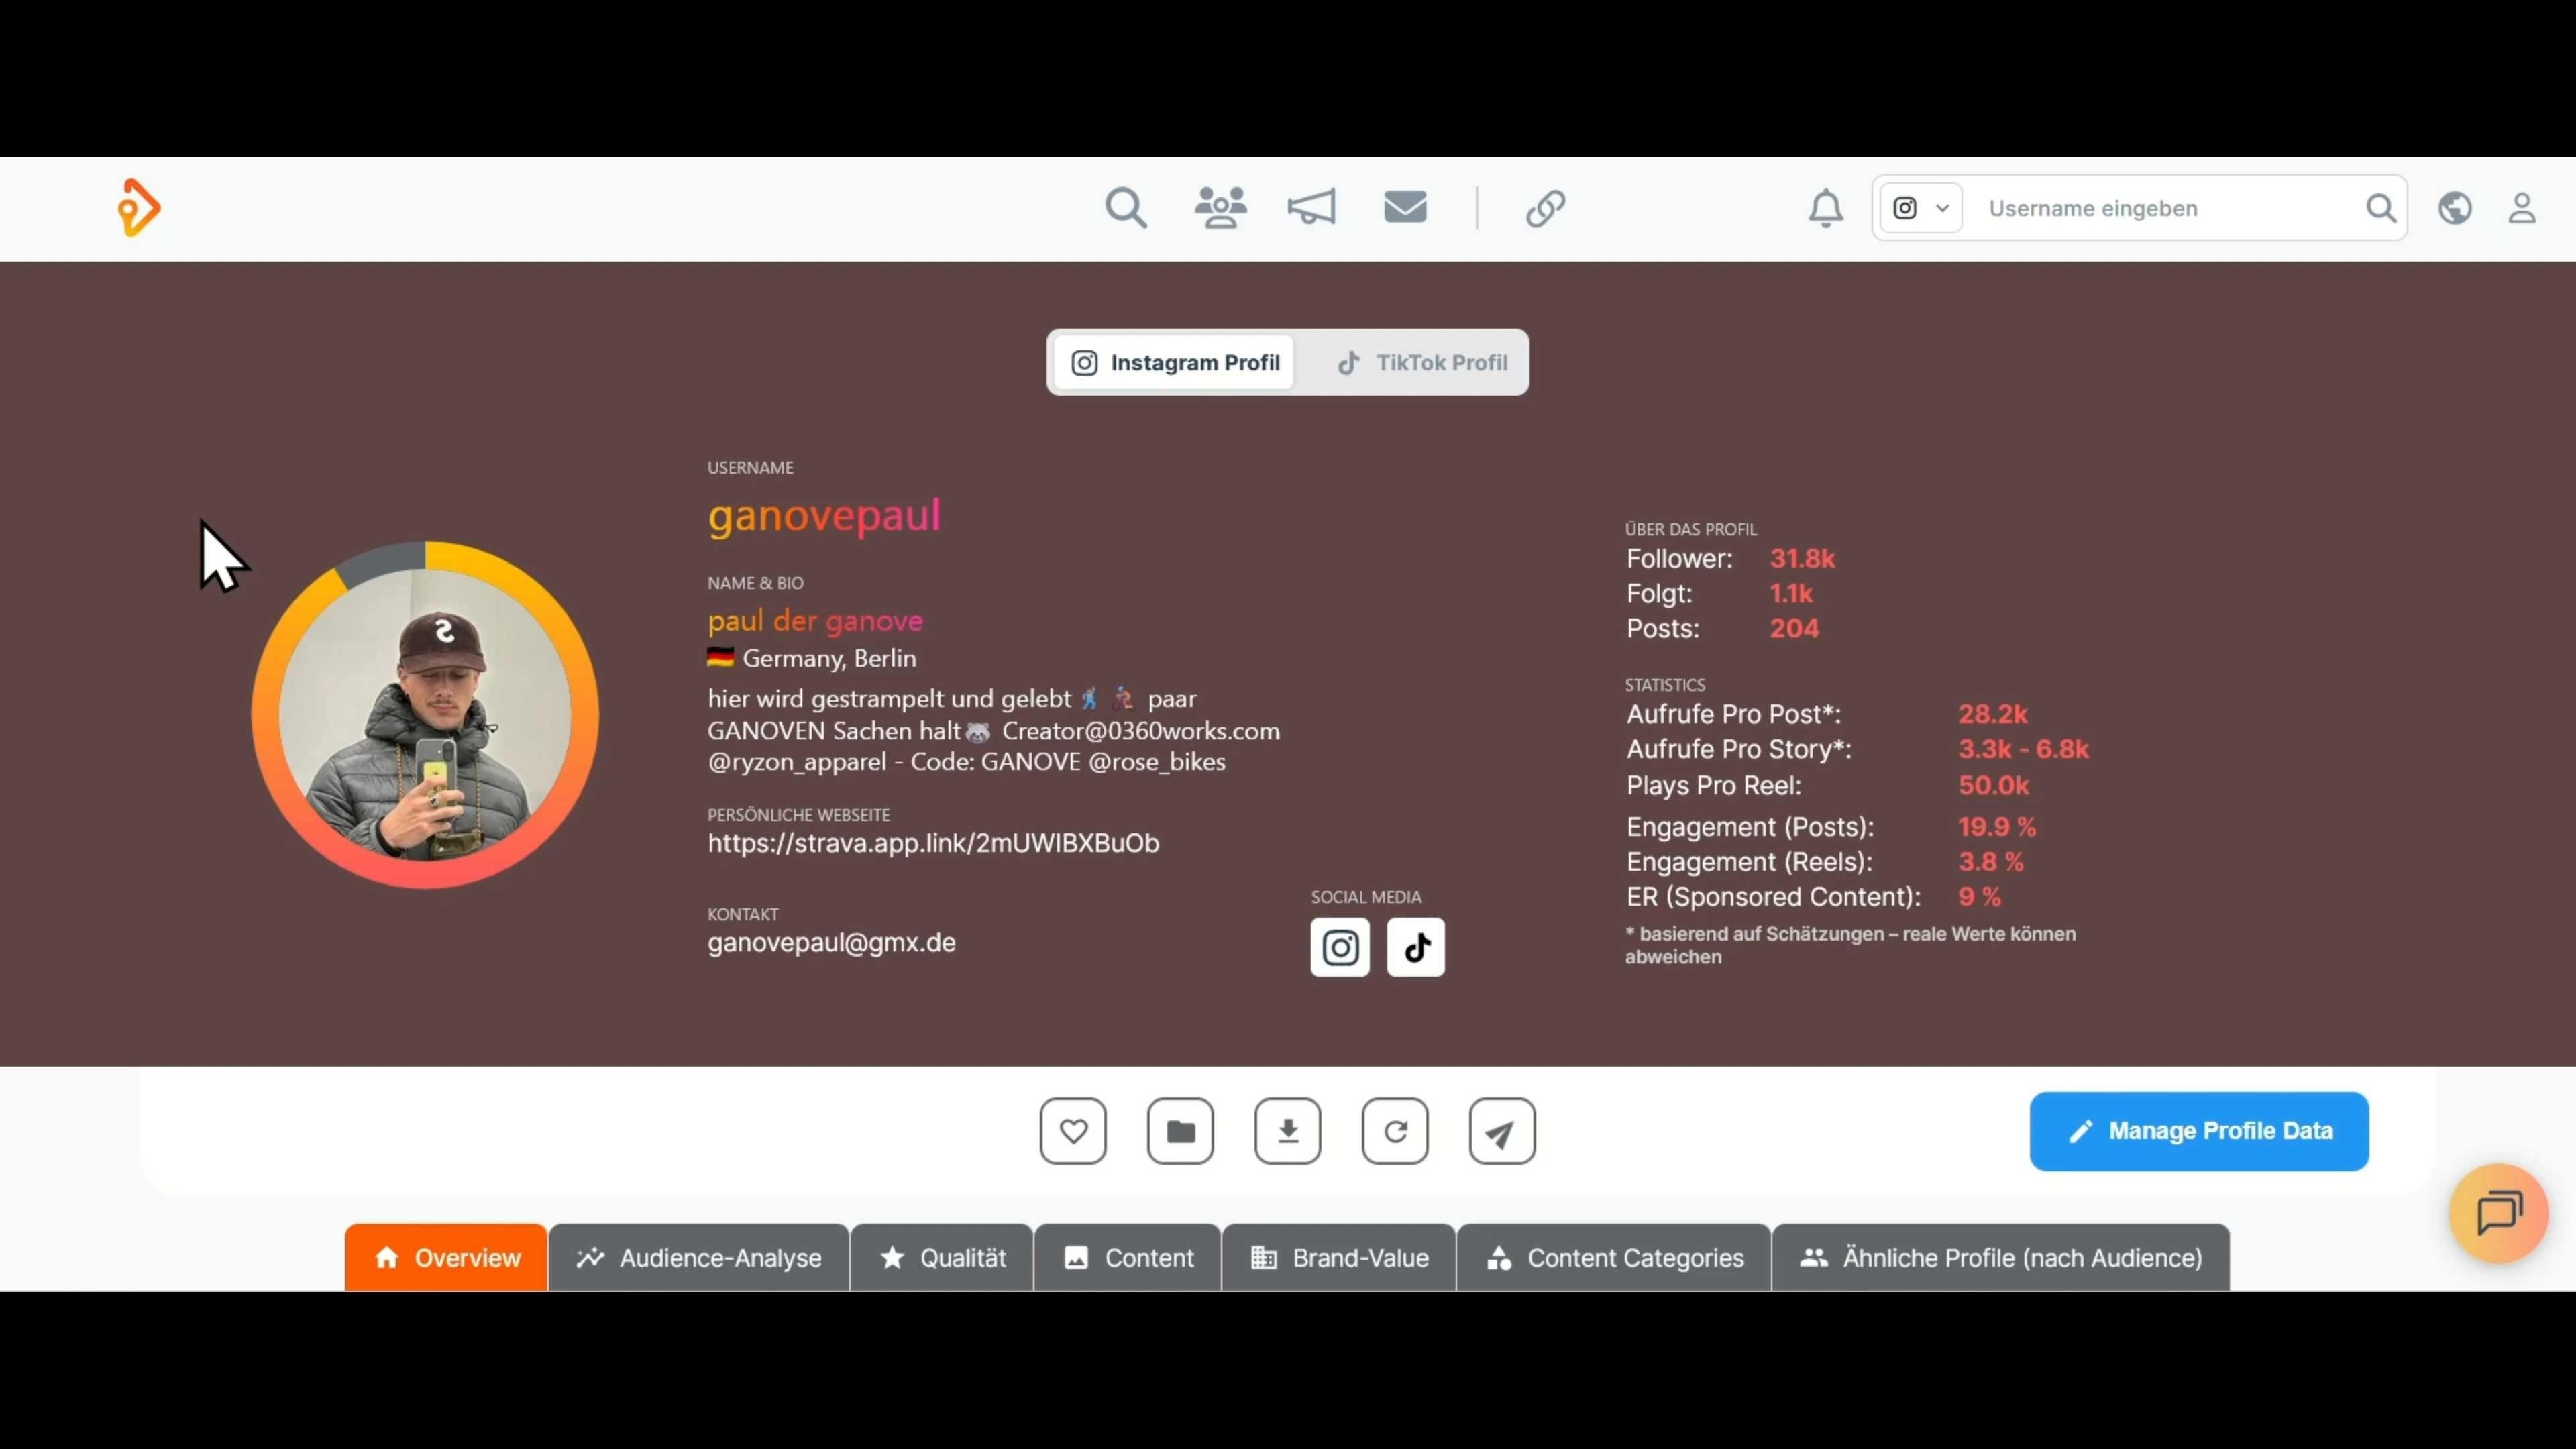2576x1449 pixels.
Task: Open the globe language icon
Action: [x=2455, y=208]
